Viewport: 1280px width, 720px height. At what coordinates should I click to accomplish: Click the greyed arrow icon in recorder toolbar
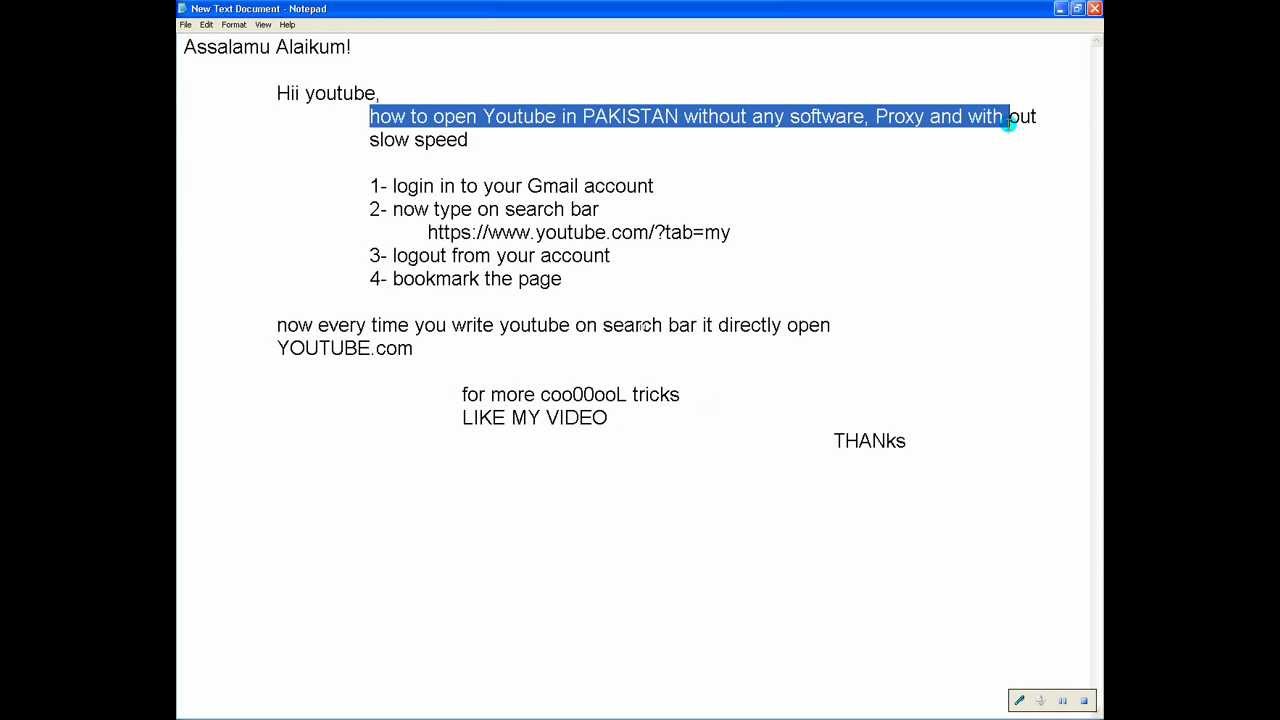click(x=1041, y=701)
